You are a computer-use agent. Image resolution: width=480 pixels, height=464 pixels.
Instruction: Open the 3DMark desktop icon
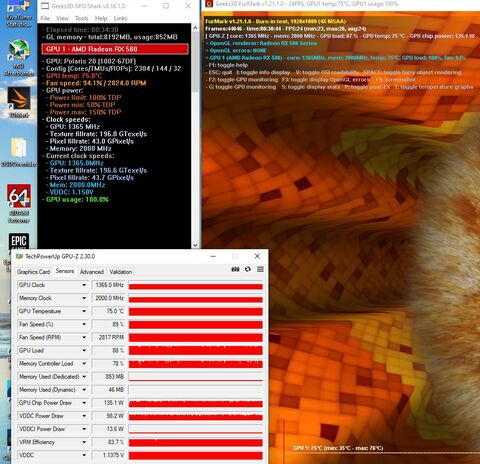pyautogui.click(x=19, y=103)
